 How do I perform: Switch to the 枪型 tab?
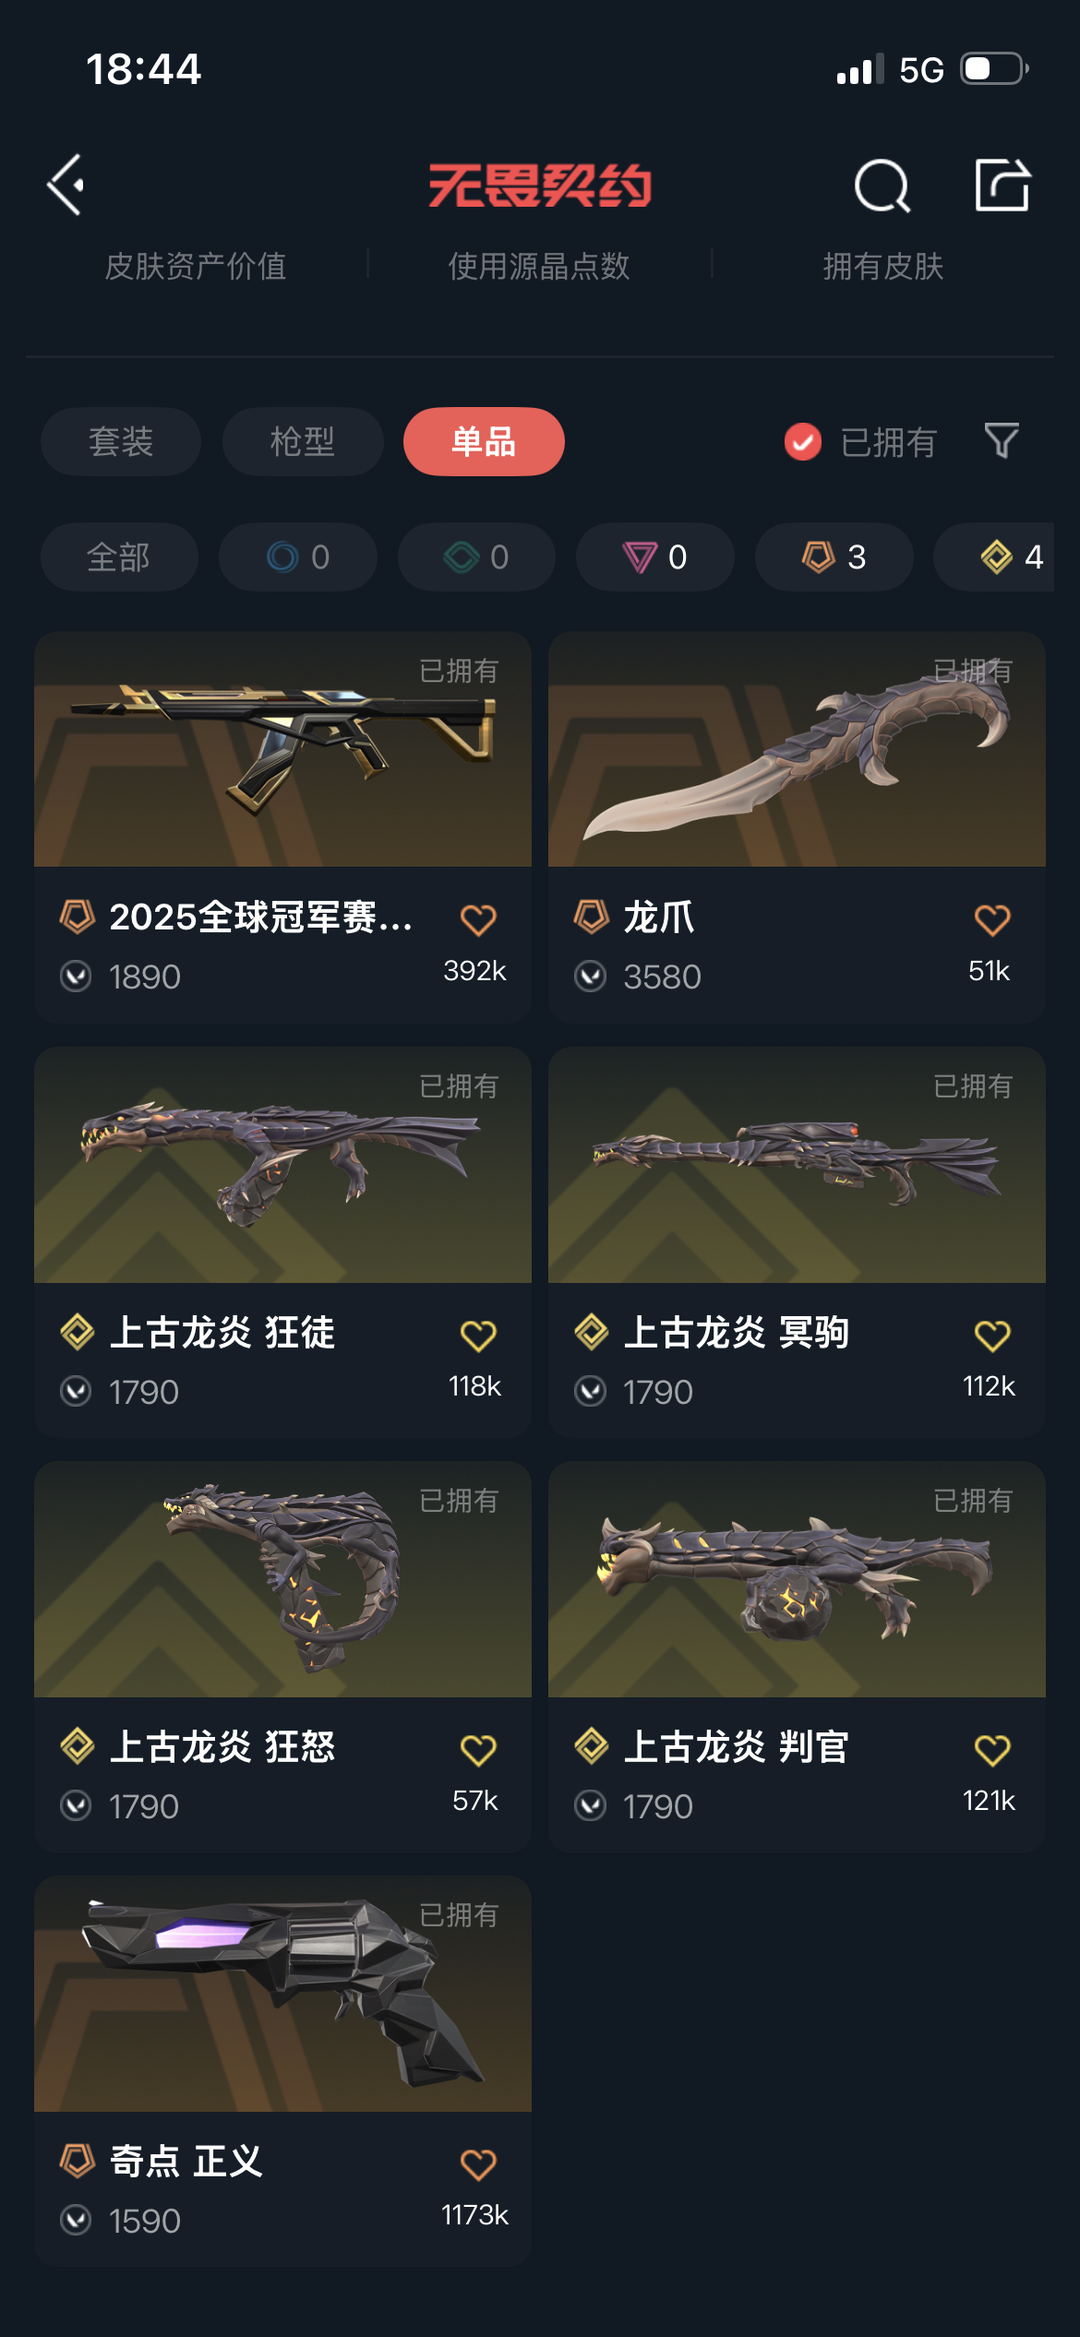pos(303,441)
